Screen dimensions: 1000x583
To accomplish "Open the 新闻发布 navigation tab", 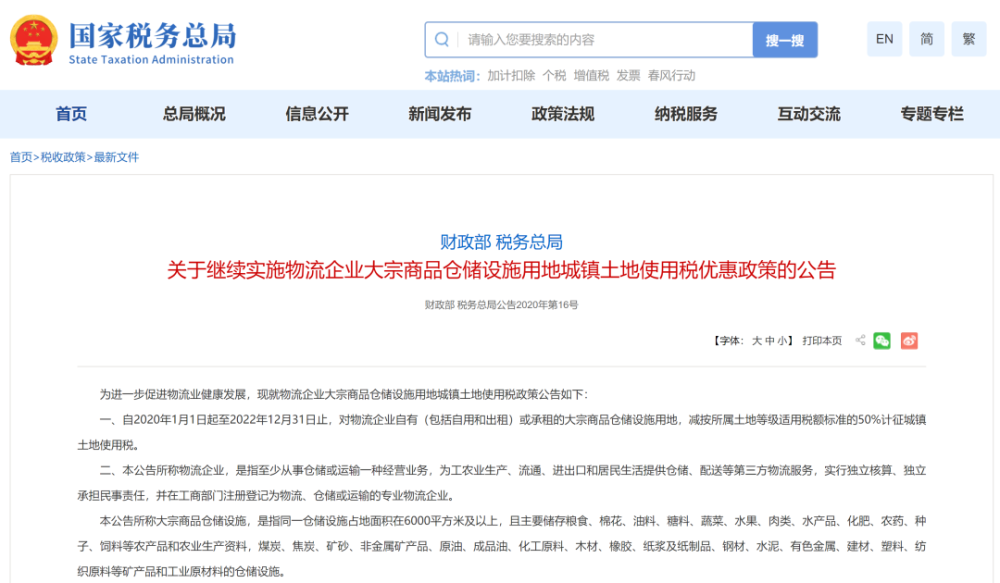I will [x=440, y=114].
